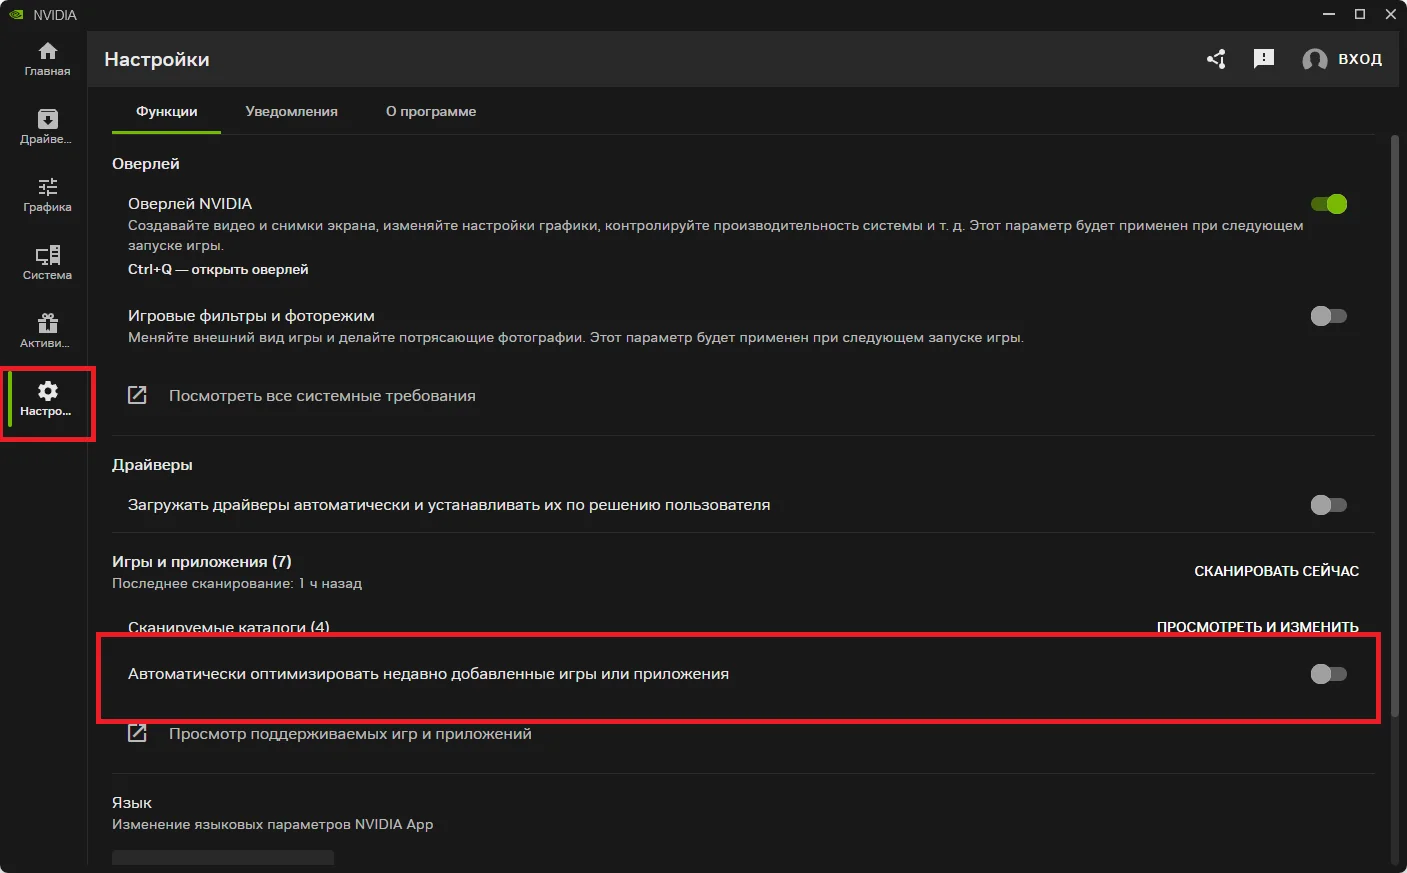Enable automatic driver download toggle
This screenshot has width=1407, height=873.
[x=1328, y=505]
